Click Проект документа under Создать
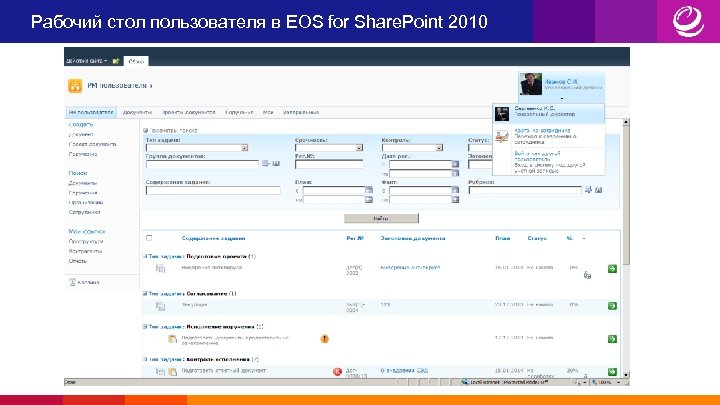This screenshot has height=405, width=720. click(92, 144)
